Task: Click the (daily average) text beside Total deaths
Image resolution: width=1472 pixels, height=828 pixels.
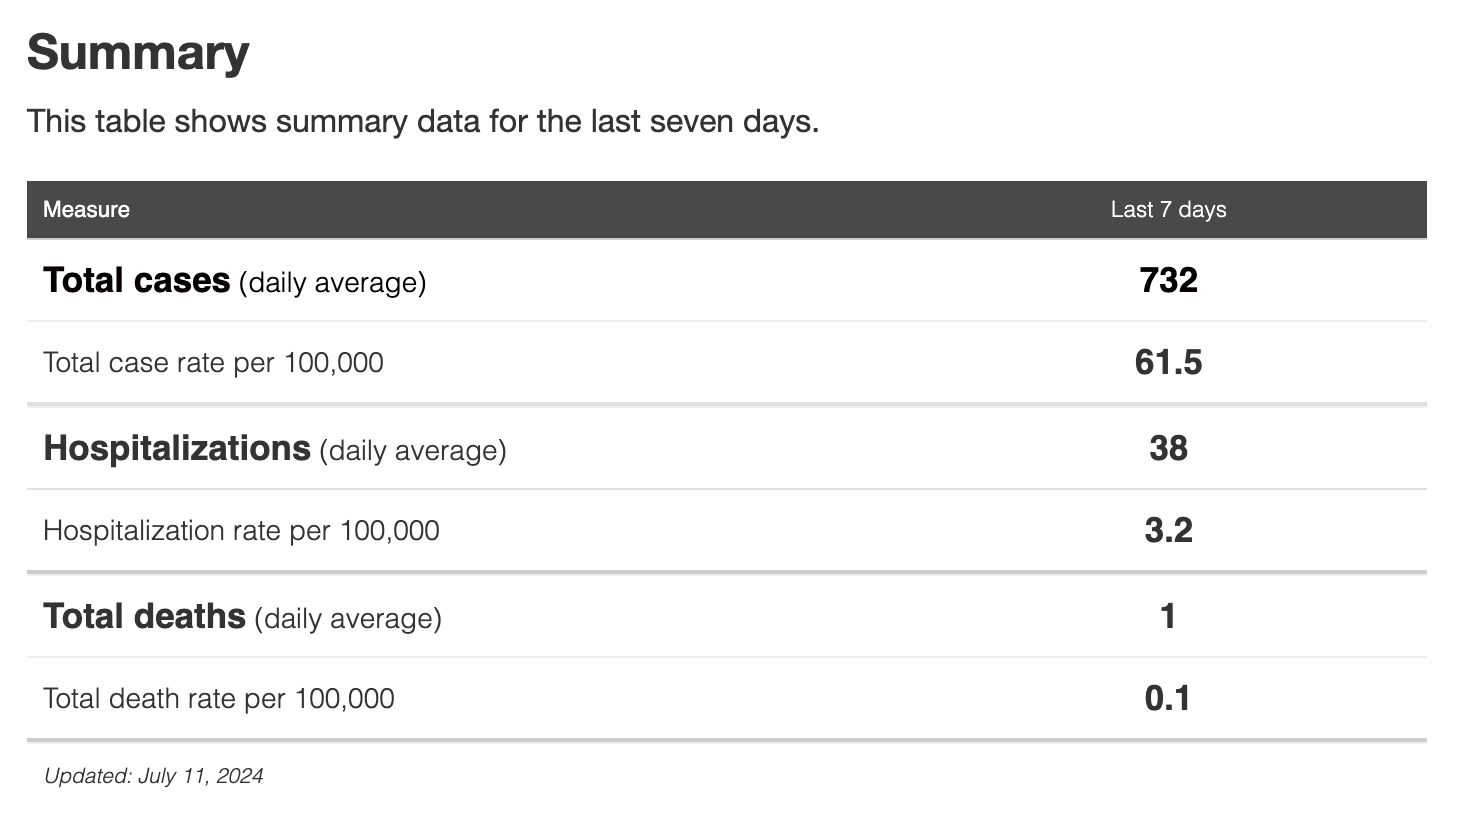Action: [348, 619]
